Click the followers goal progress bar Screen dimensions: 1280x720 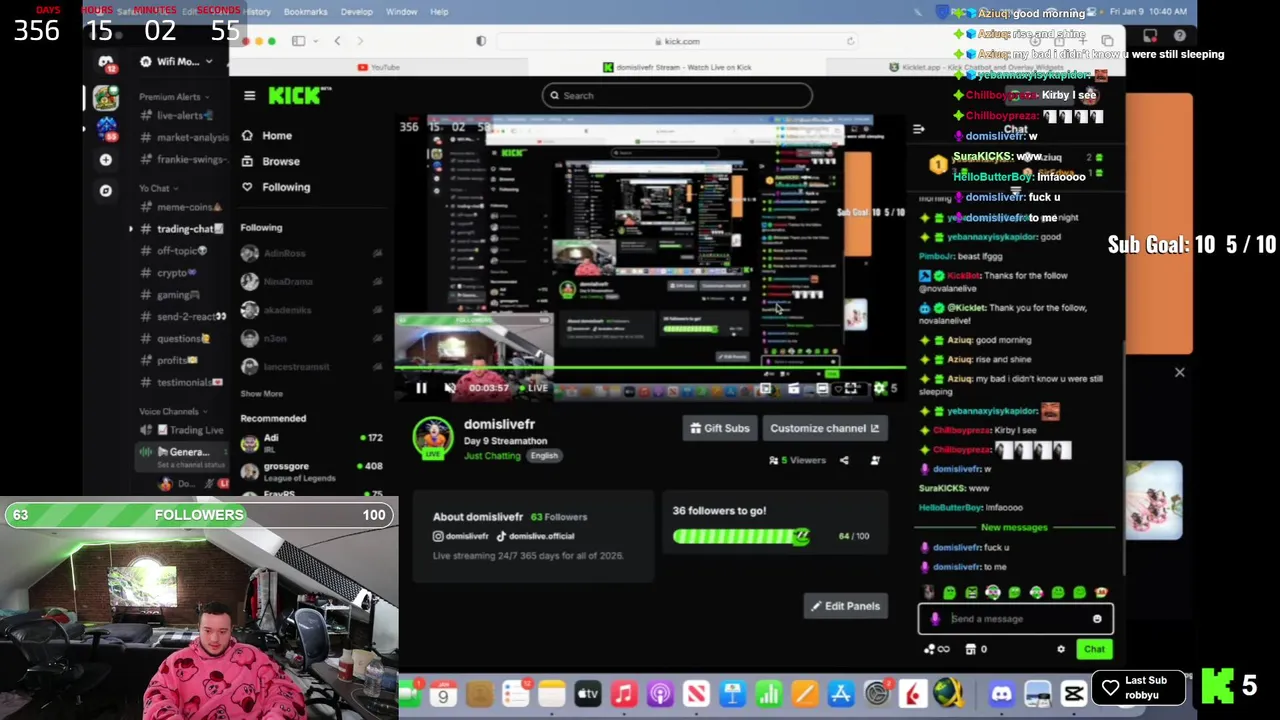tap(741, 536)
